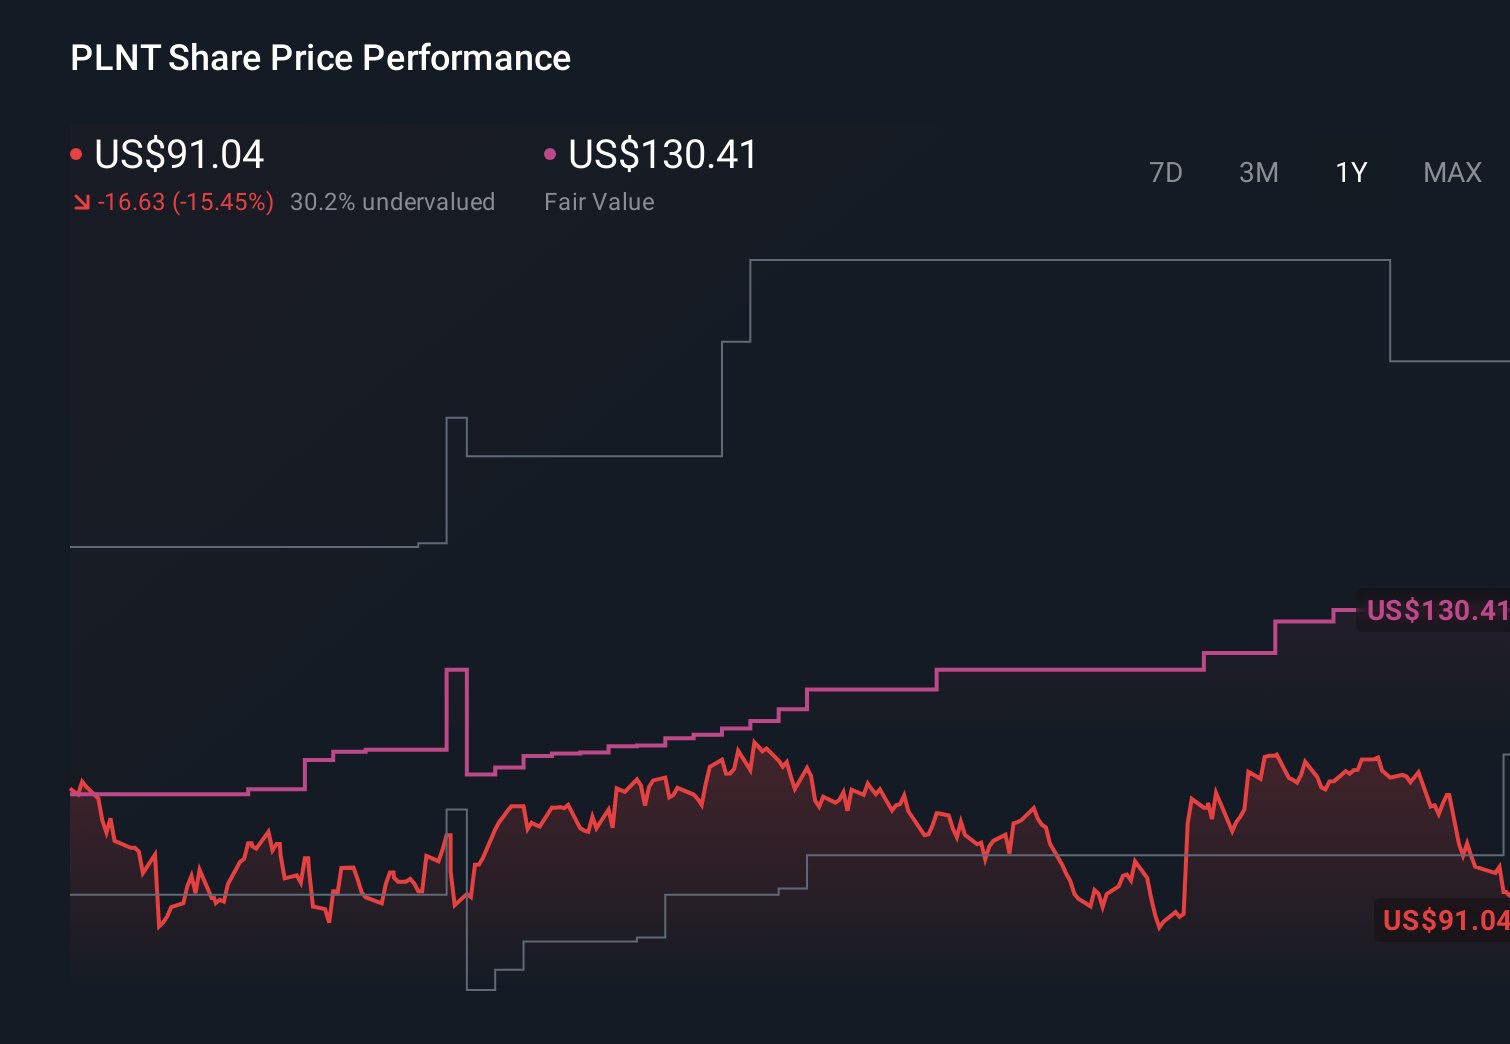Toggle the share price series via US$91.04 legend
This screenshot has width=1510, height=1044.
click(x=178, y=155)
